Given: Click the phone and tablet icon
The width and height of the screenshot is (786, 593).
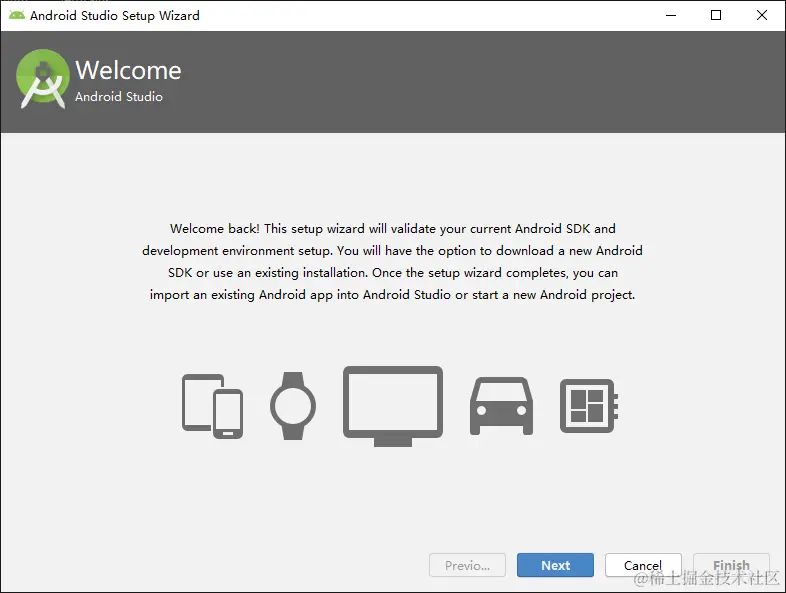Looking at the screenshot, I should pyautogui.click(x=213, y=406).
